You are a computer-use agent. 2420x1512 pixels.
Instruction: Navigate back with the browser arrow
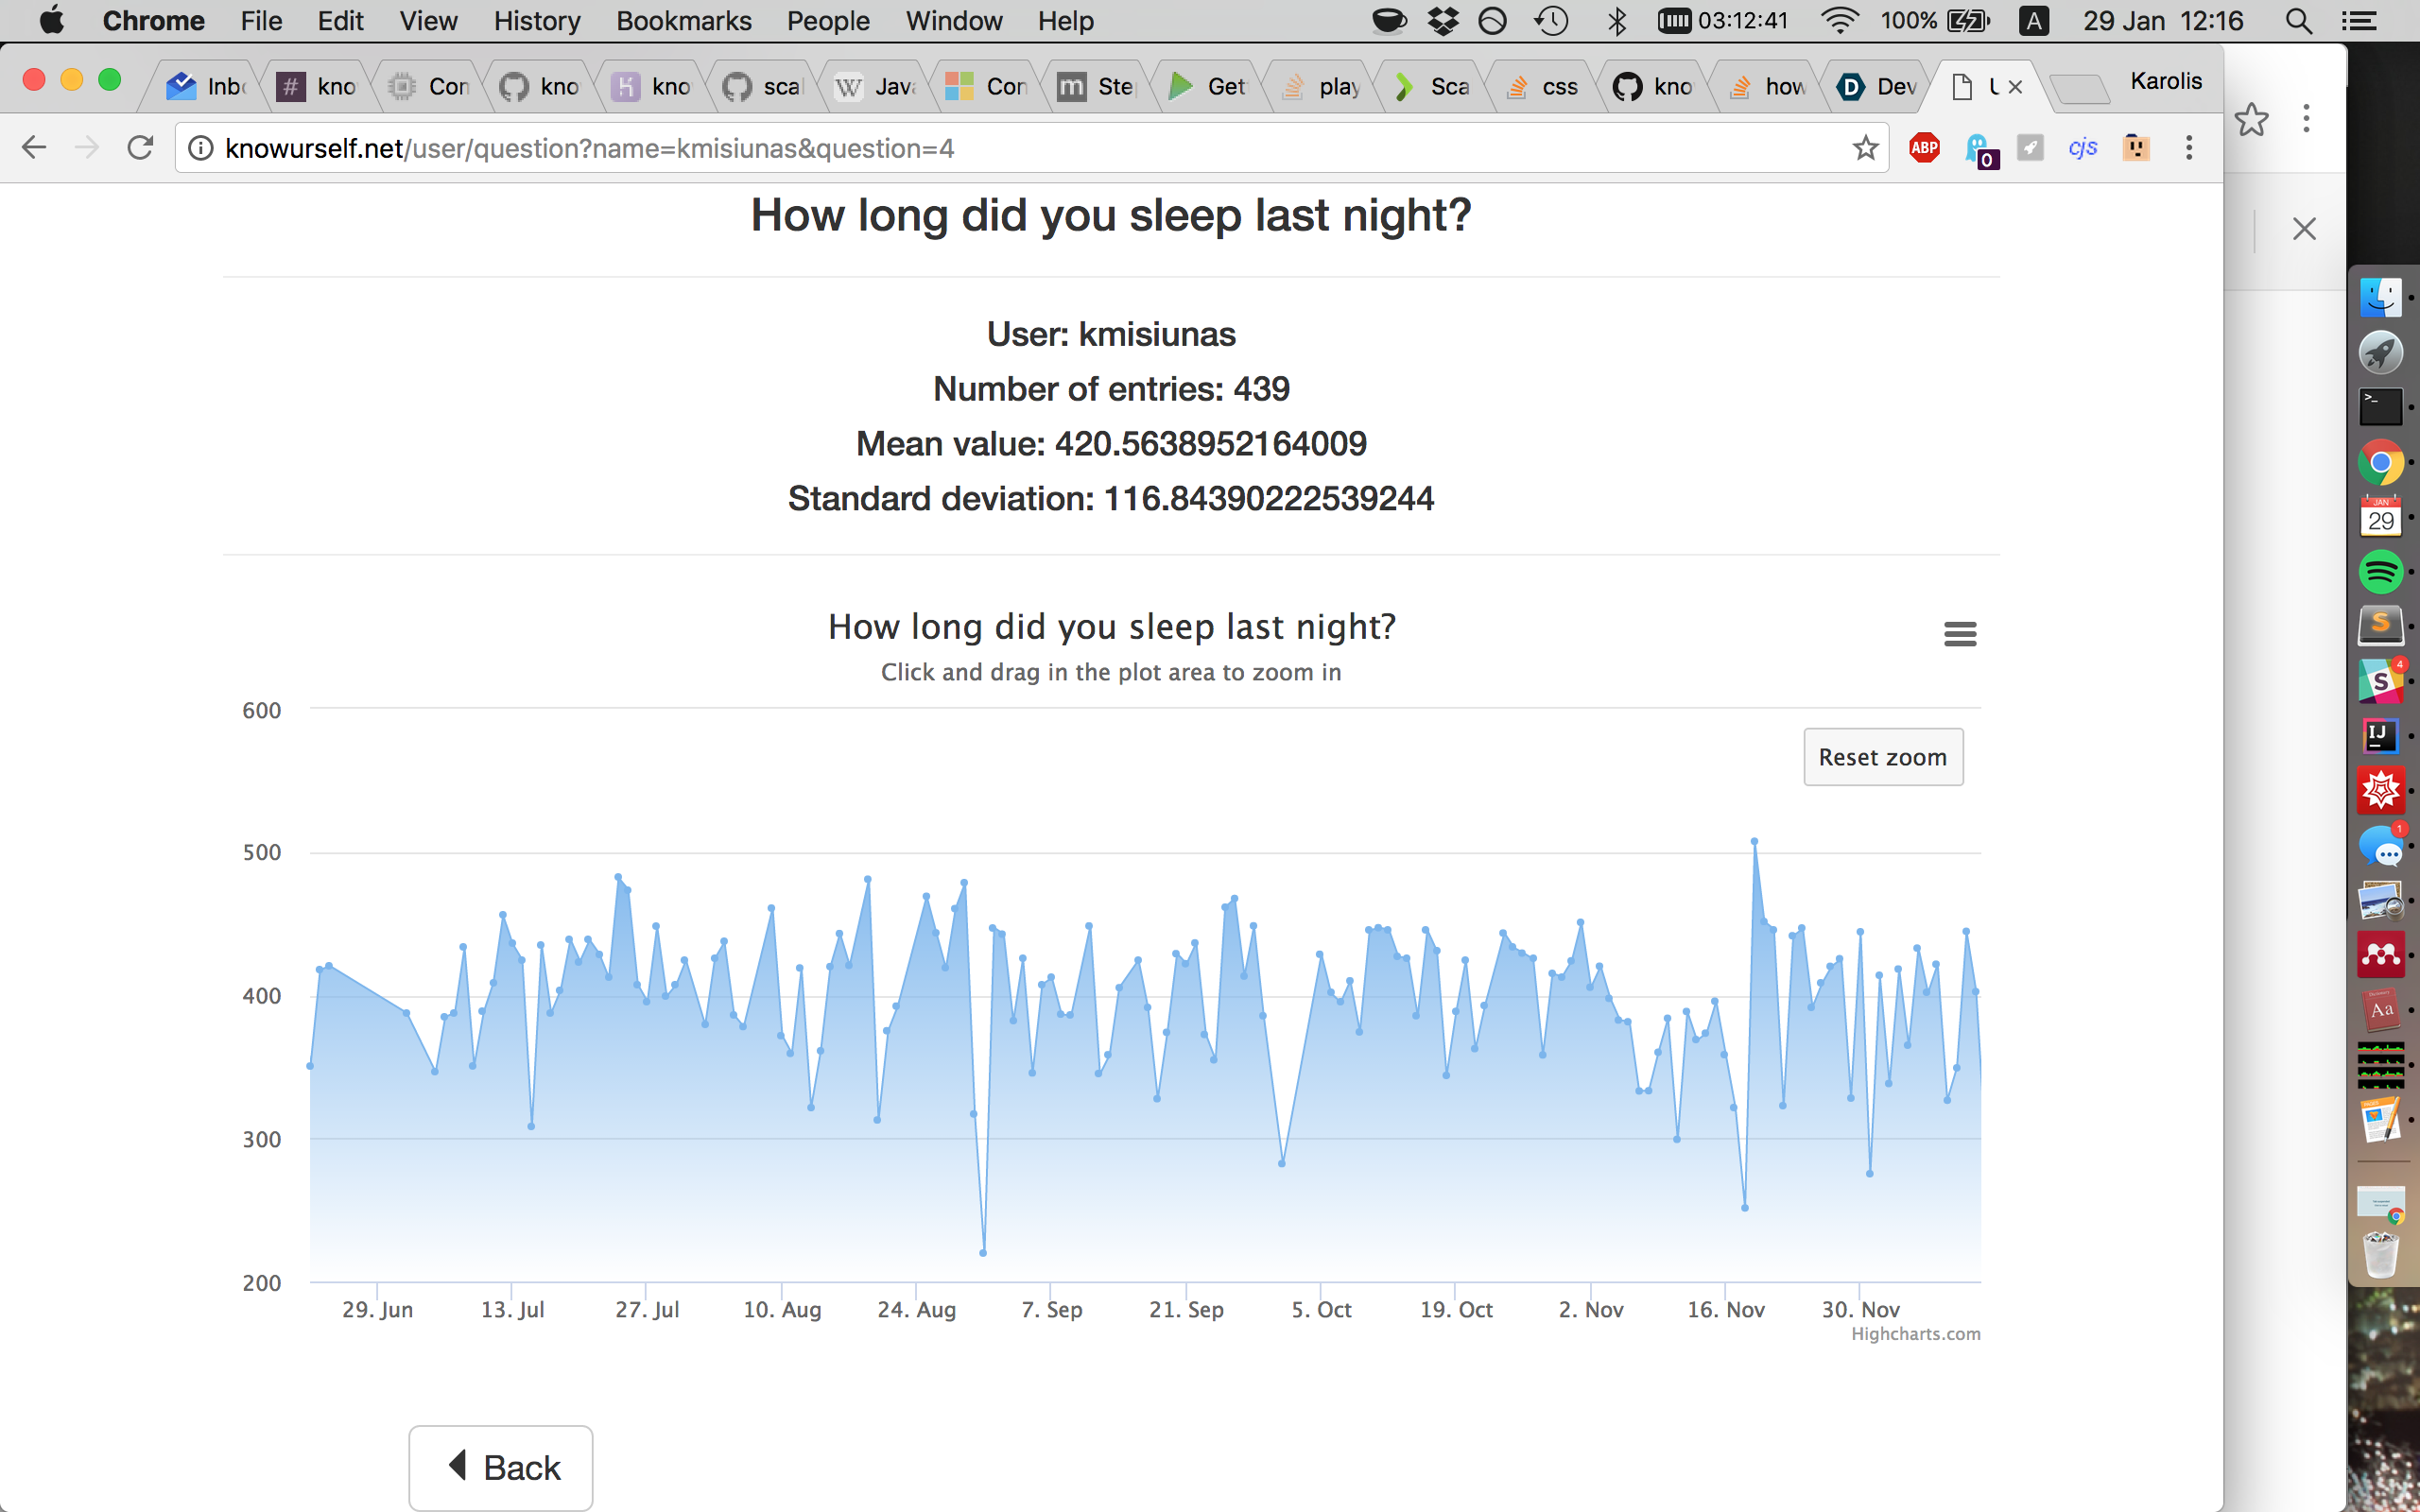pyautogui.click(x=34, y=148)
